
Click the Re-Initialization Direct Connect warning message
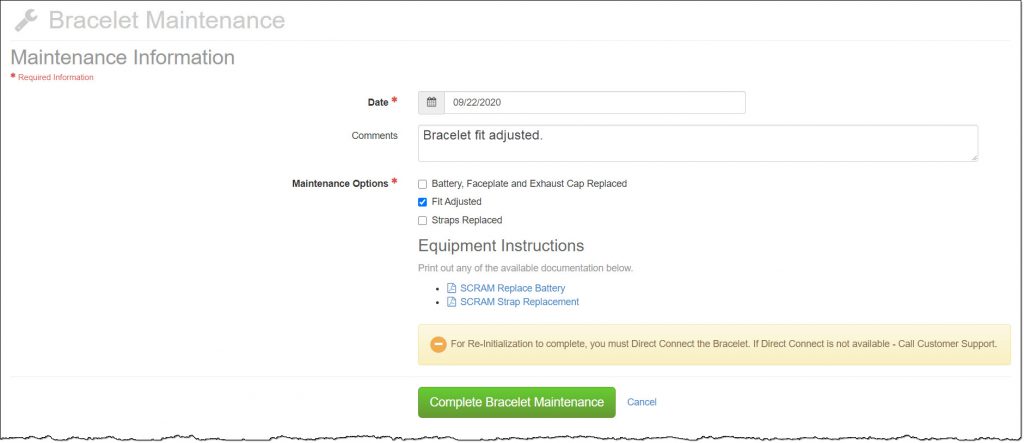click(x=723, y=344)
